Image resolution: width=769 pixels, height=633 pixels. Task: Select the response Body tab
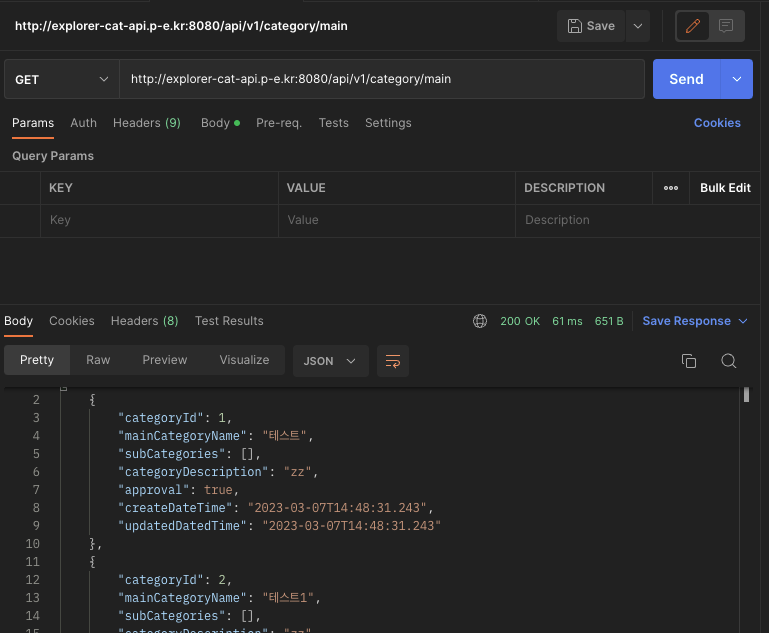[19, 321]
